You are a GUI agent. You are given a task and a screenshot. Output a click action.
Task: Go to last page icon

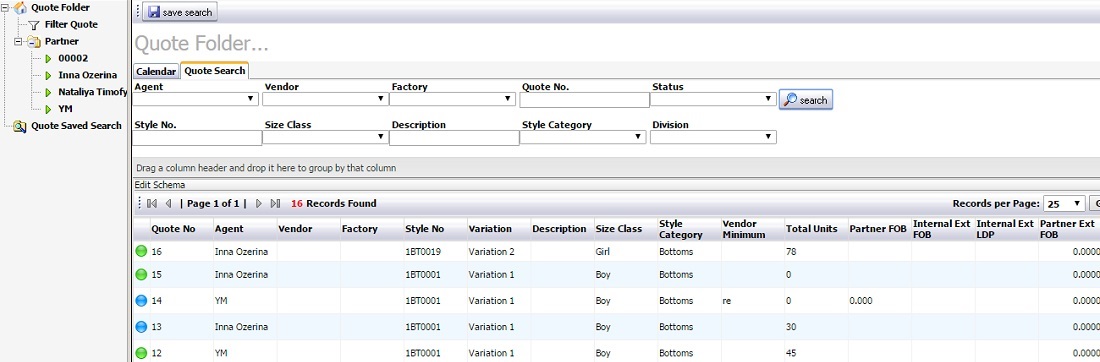click(275, 203)
